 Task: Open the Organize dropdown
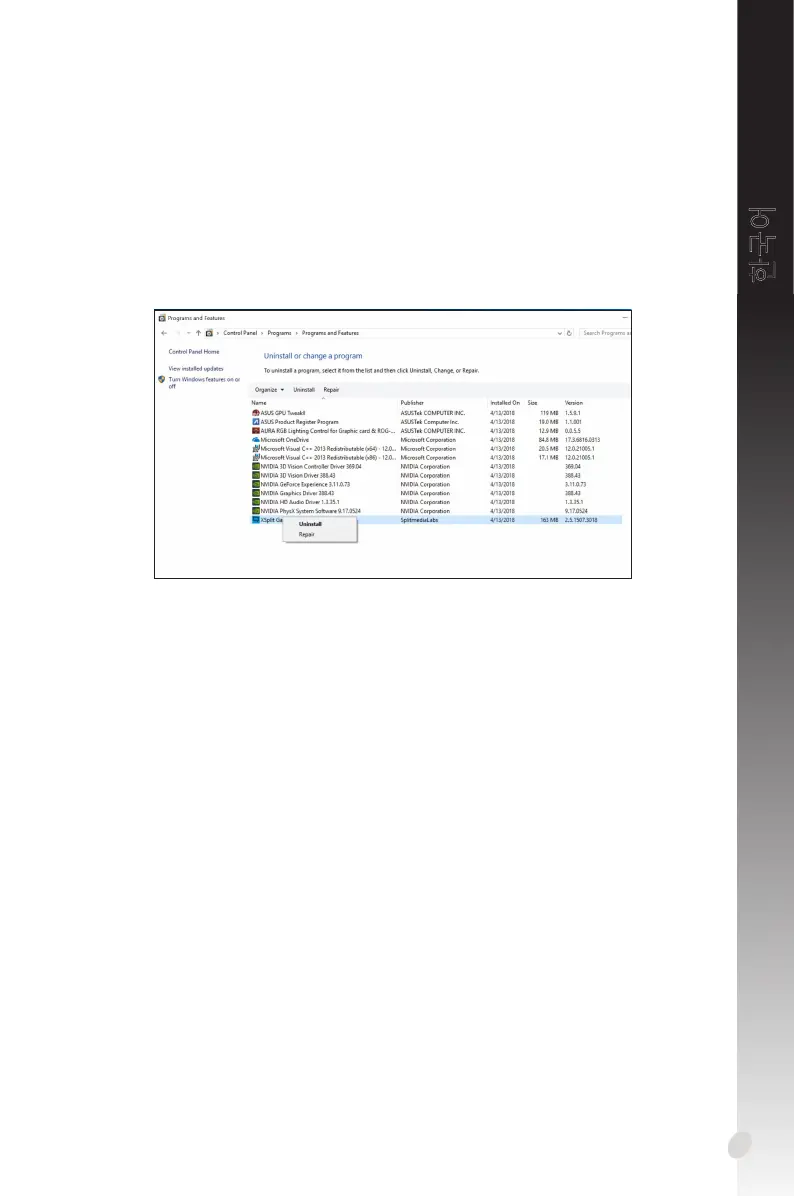(x=269, y=390)
